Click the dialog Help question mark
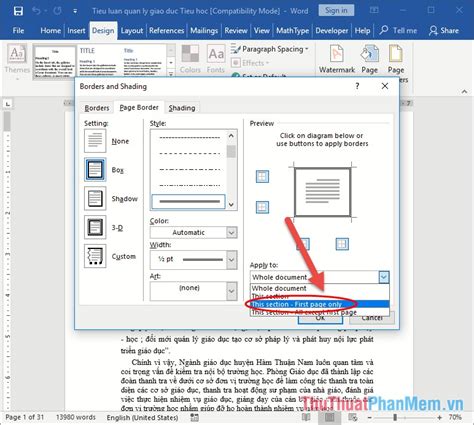Viewport: 474px width, 425px height. (357, 86)
